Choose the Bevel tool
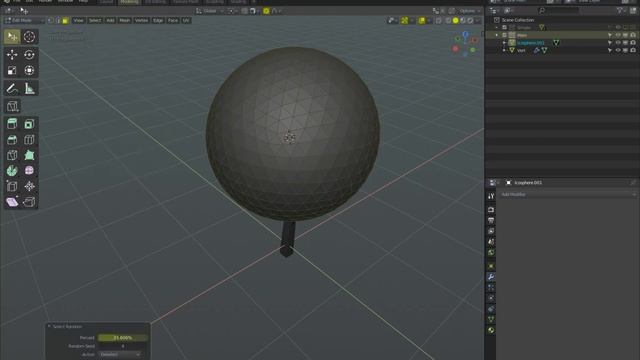Image resolution: width=640 pixels, height=360 pixels. pyautogui.click(x=12, y=140)
